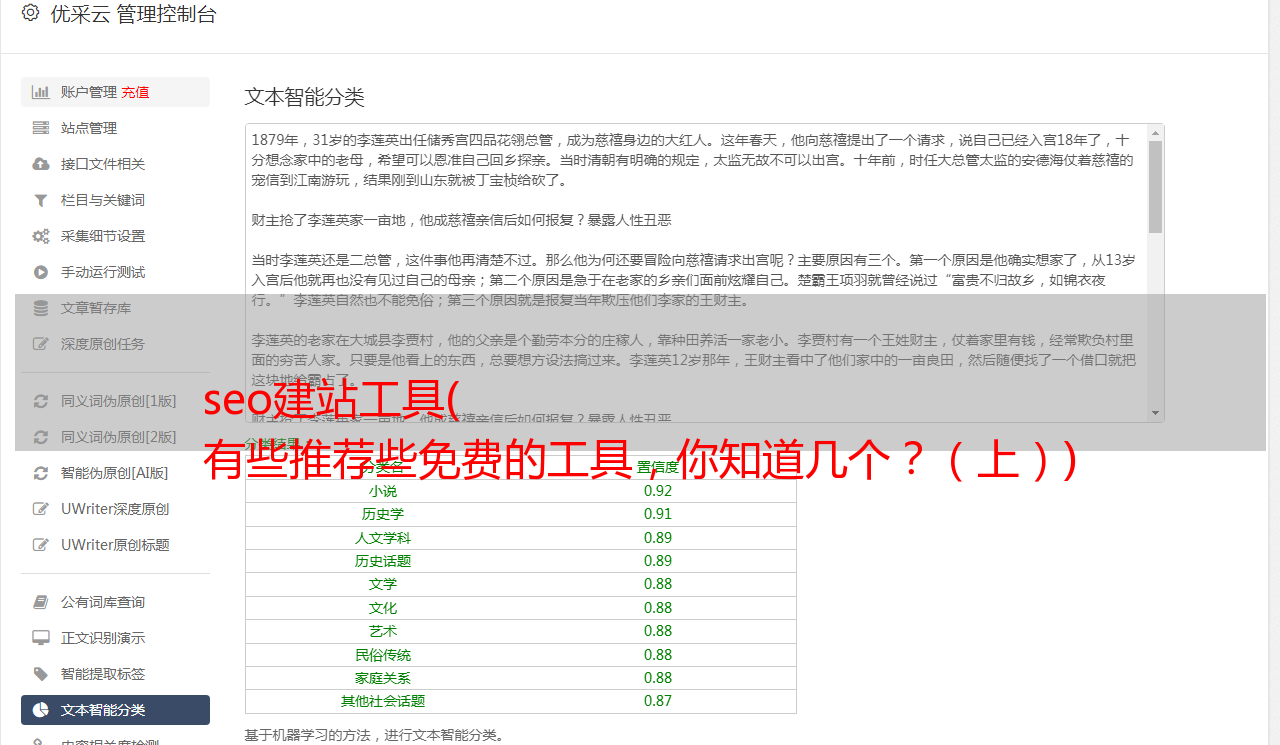Click the database icon for 文章暂存库
This screenshot has width=1280, height=745.
point(41,308)
